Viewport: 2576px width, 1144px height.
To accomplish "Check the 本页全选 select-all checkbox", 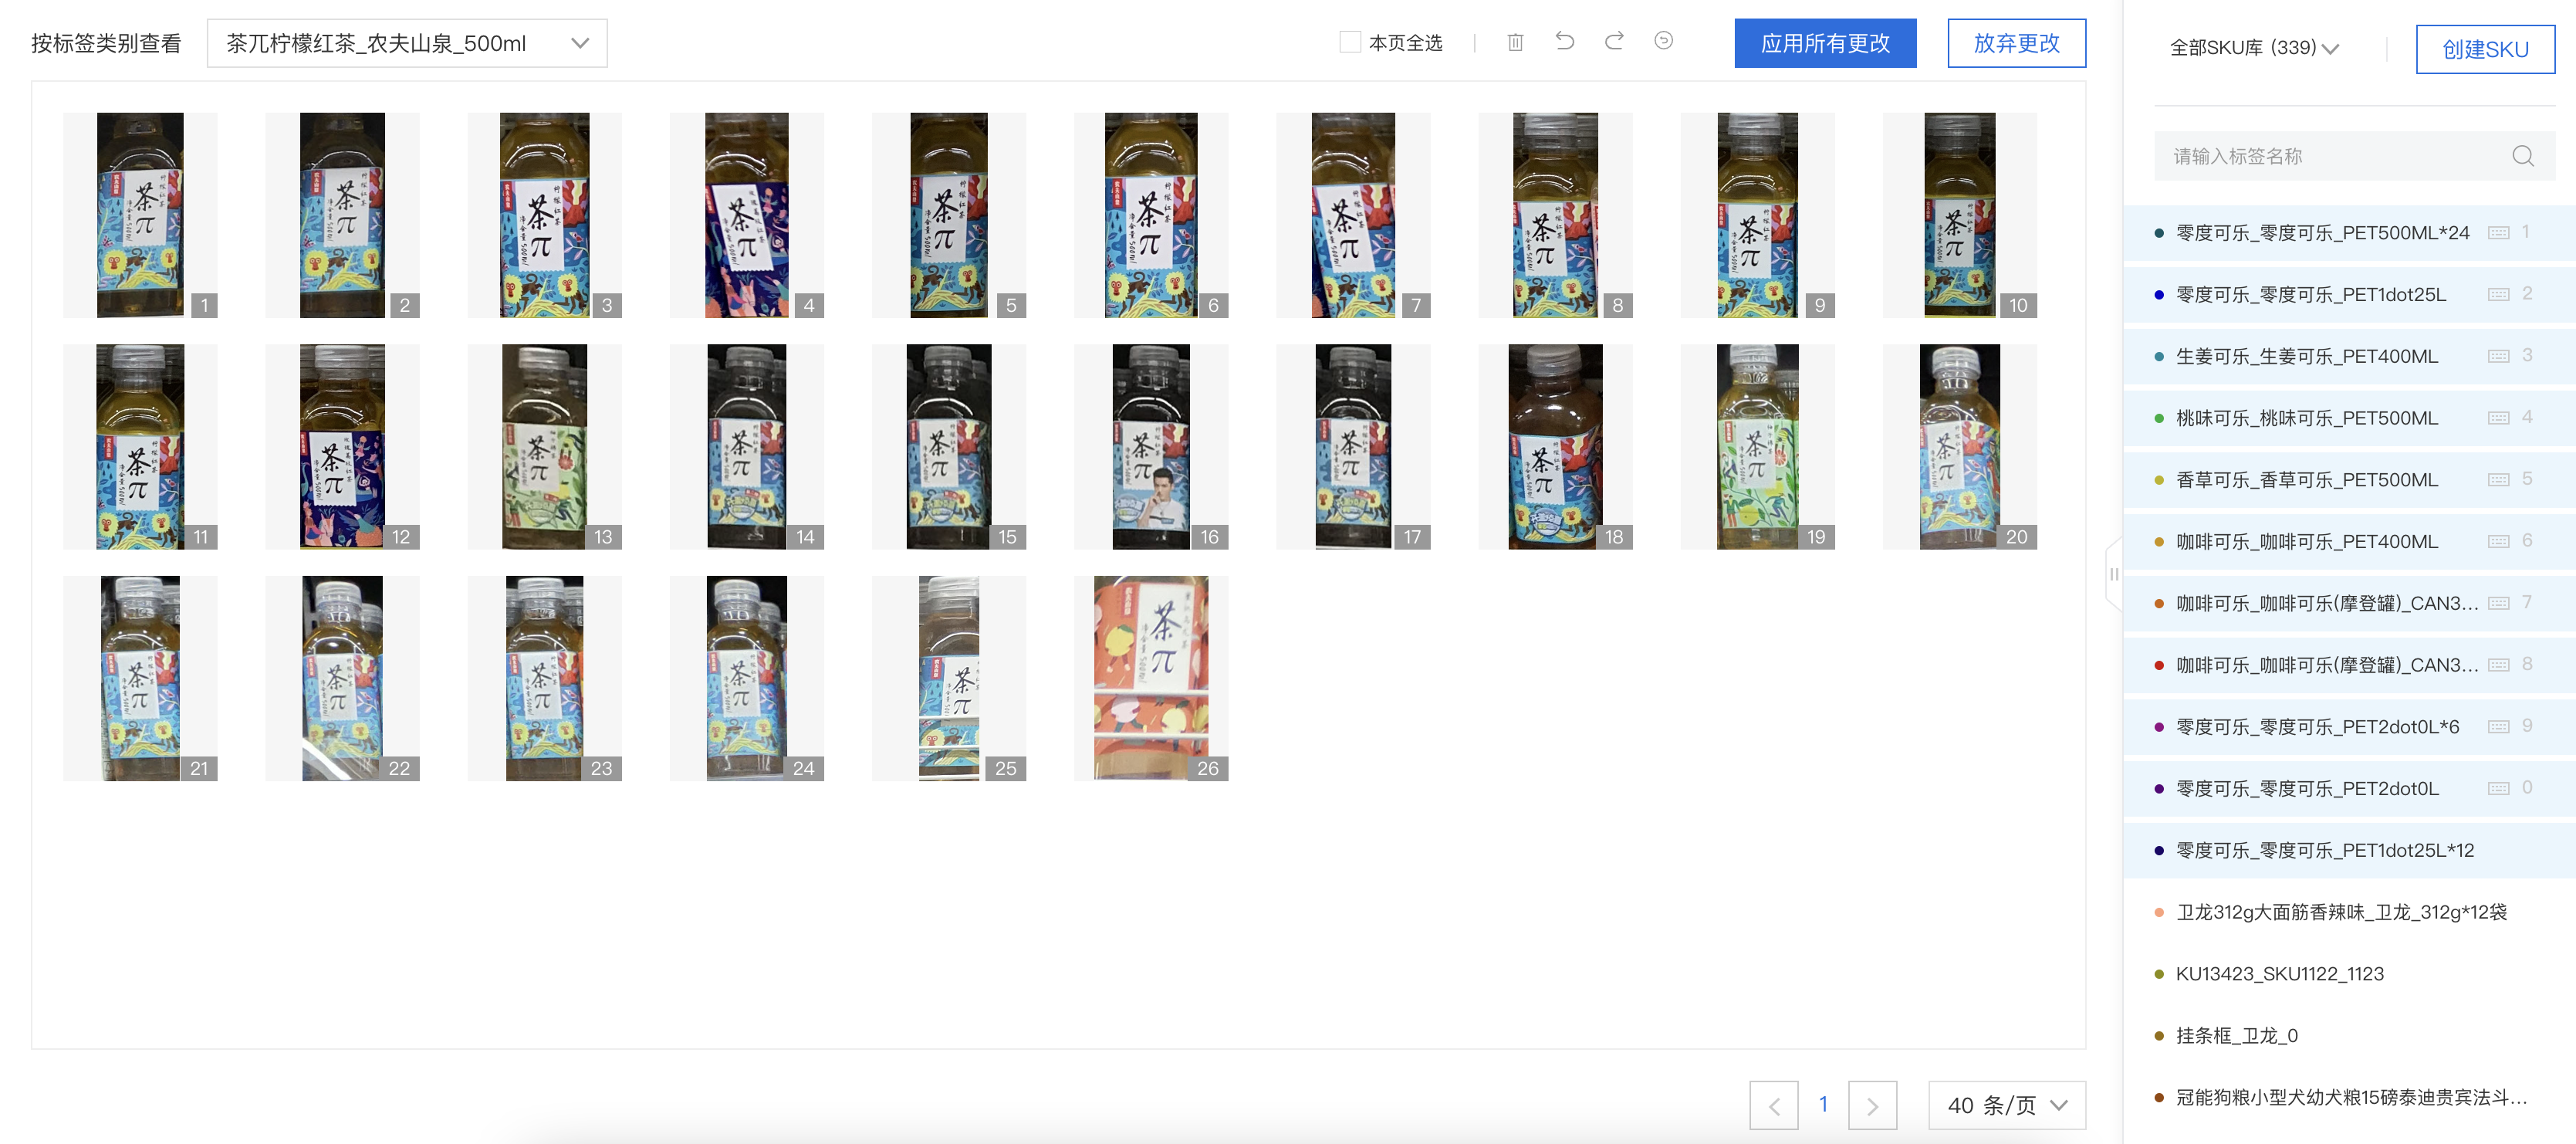I will coord(1350,42).
